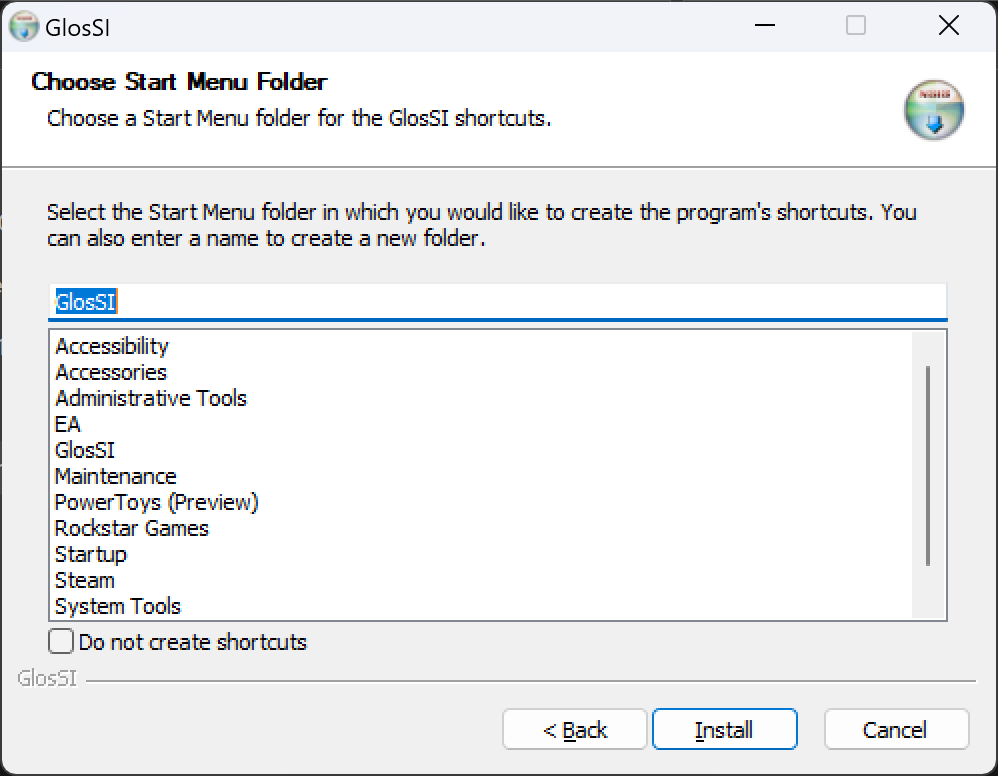Screen dimensions: 998x776
Task: Enable "Do not create shortcuts" checkbox
Action: coord(61,641)
